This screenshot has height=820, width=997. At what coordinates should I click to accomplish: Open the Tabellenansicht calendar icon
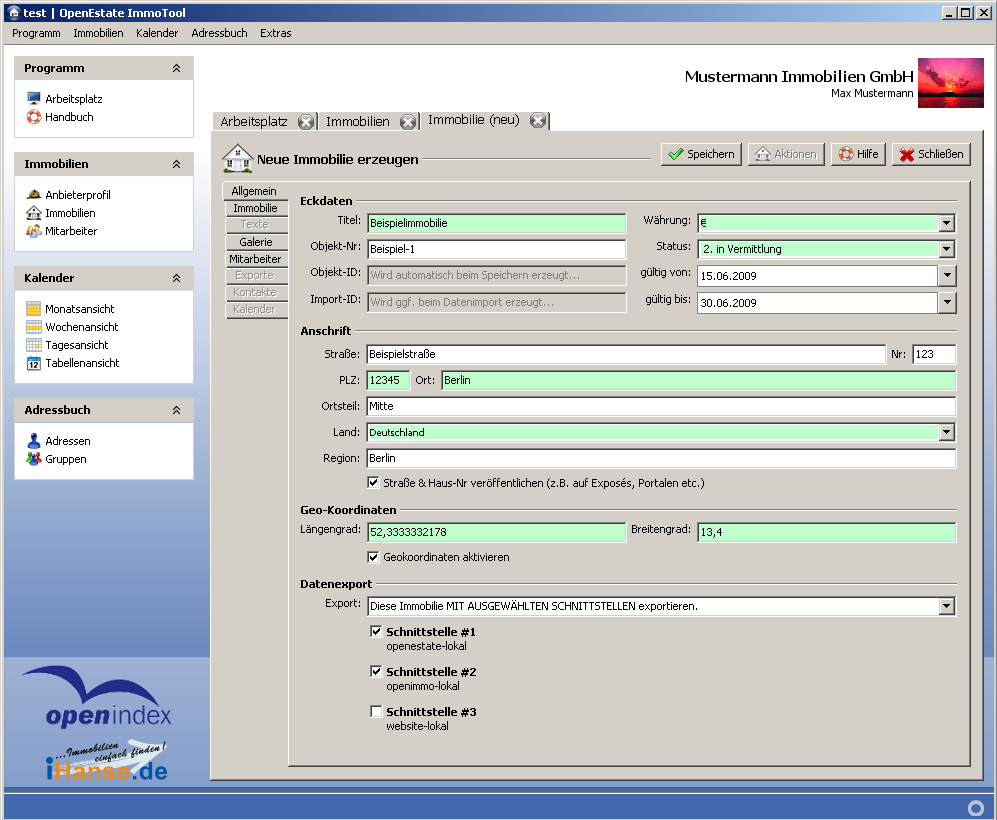tap(34, 363)
